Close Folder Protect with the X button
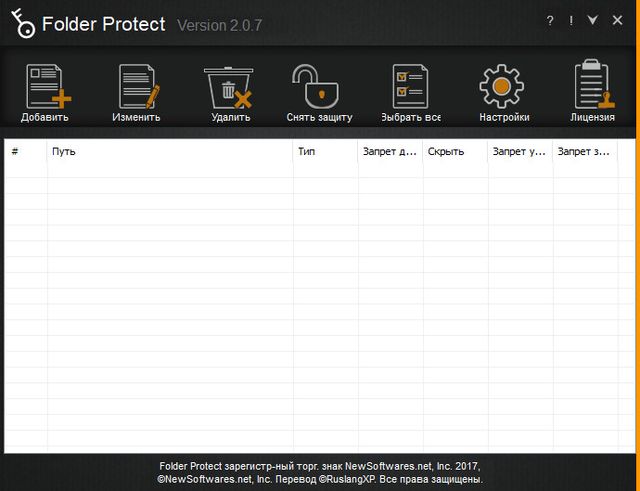The image size is (640, 491). point(618,20)
